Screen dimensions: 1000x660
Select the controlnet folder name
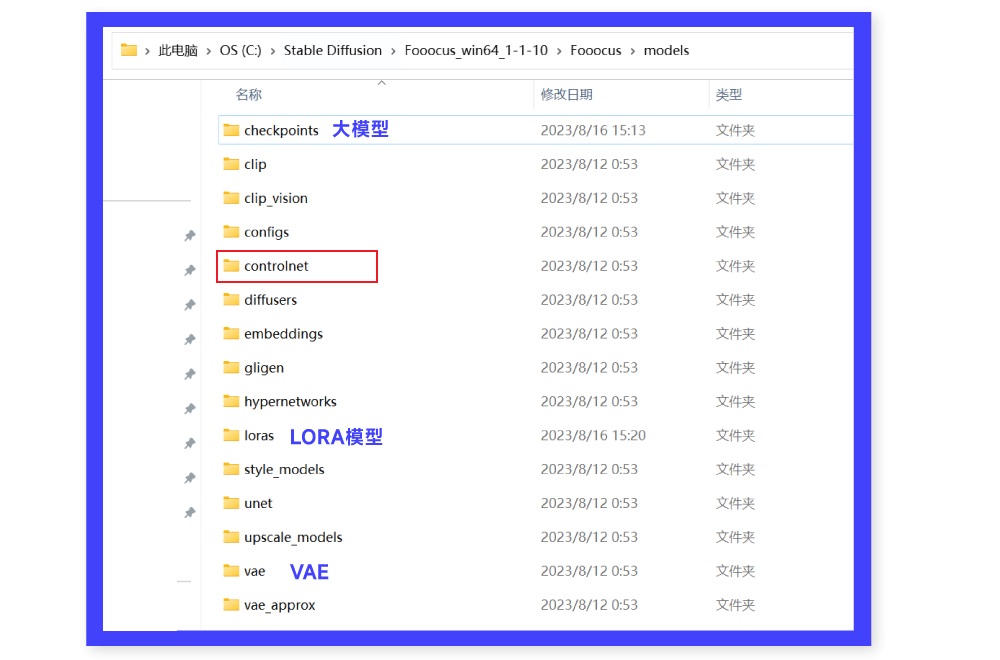pos(276,266)
